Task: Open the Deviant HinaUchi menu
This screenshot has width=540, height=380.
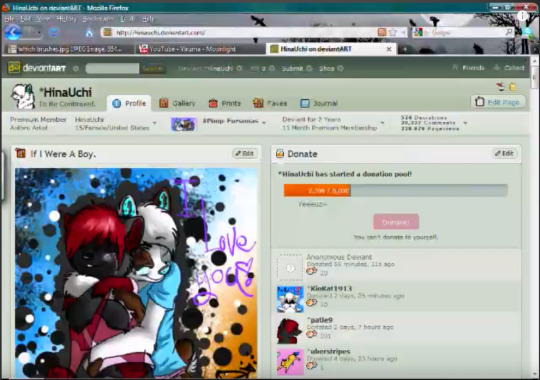Action: click(x=210, y=68)
